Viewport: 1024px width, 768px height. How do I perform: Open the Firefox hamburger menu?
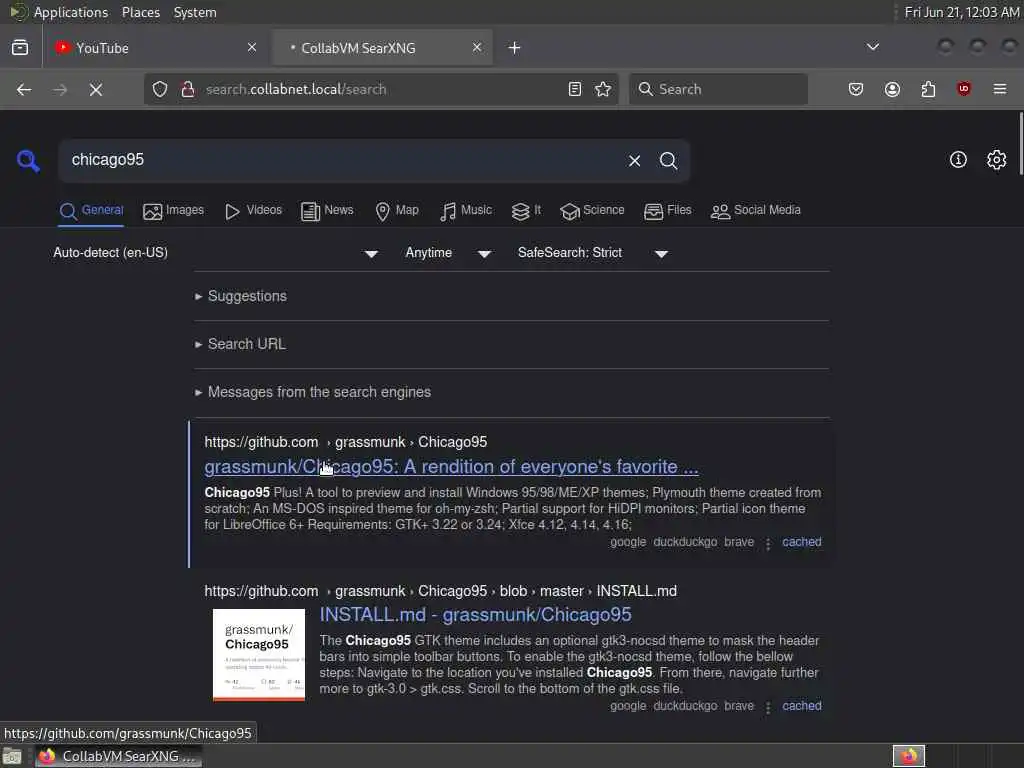(999, 89)
